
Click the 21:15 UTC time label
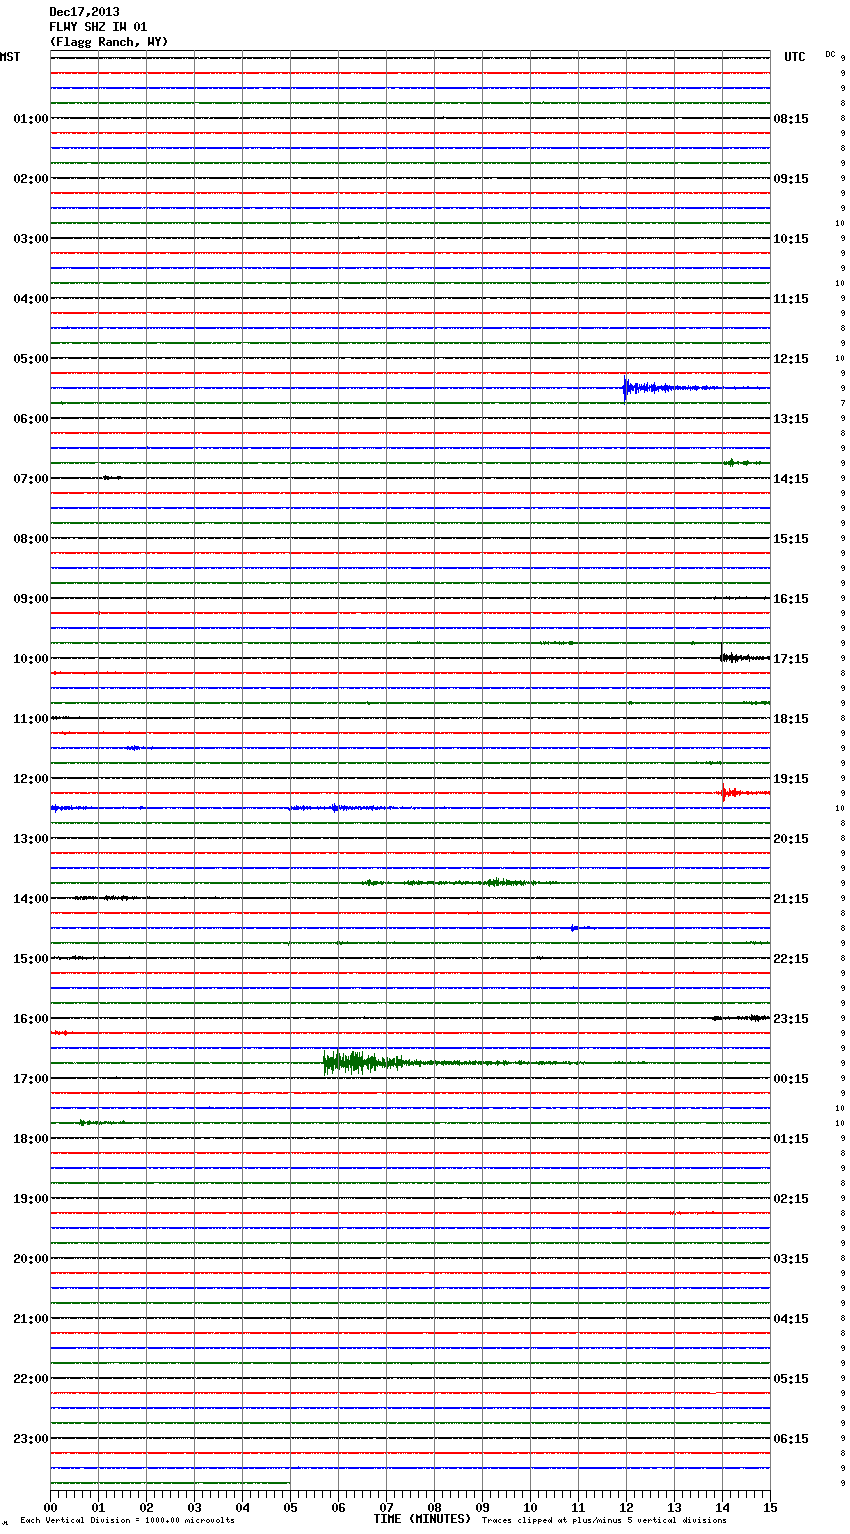point(791,899)
